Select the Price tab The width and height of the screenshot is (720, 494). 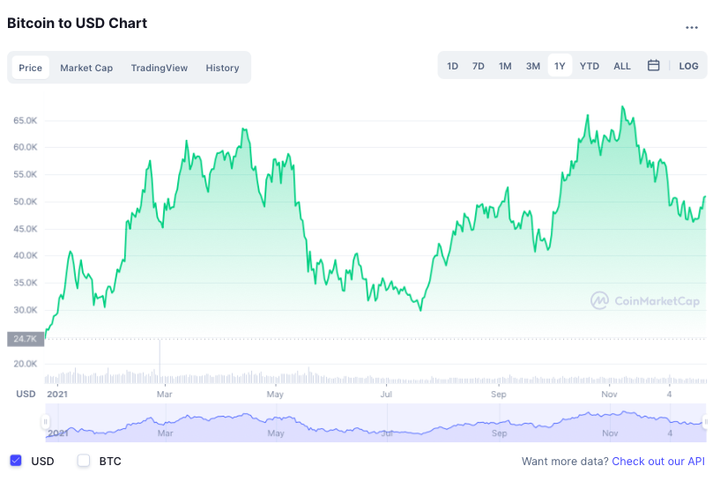(x=30, y=68)
